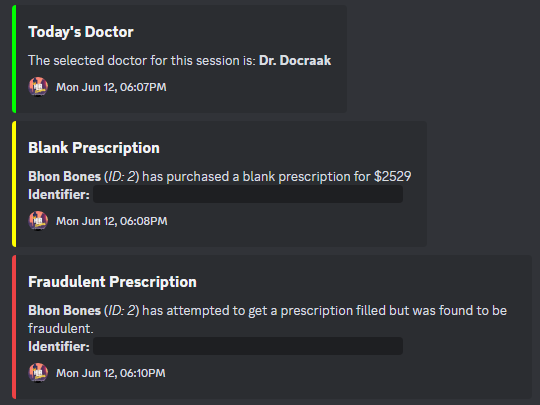
Task: Click the bot avatar in Today's Doctor footer
Action: point(38,87)
